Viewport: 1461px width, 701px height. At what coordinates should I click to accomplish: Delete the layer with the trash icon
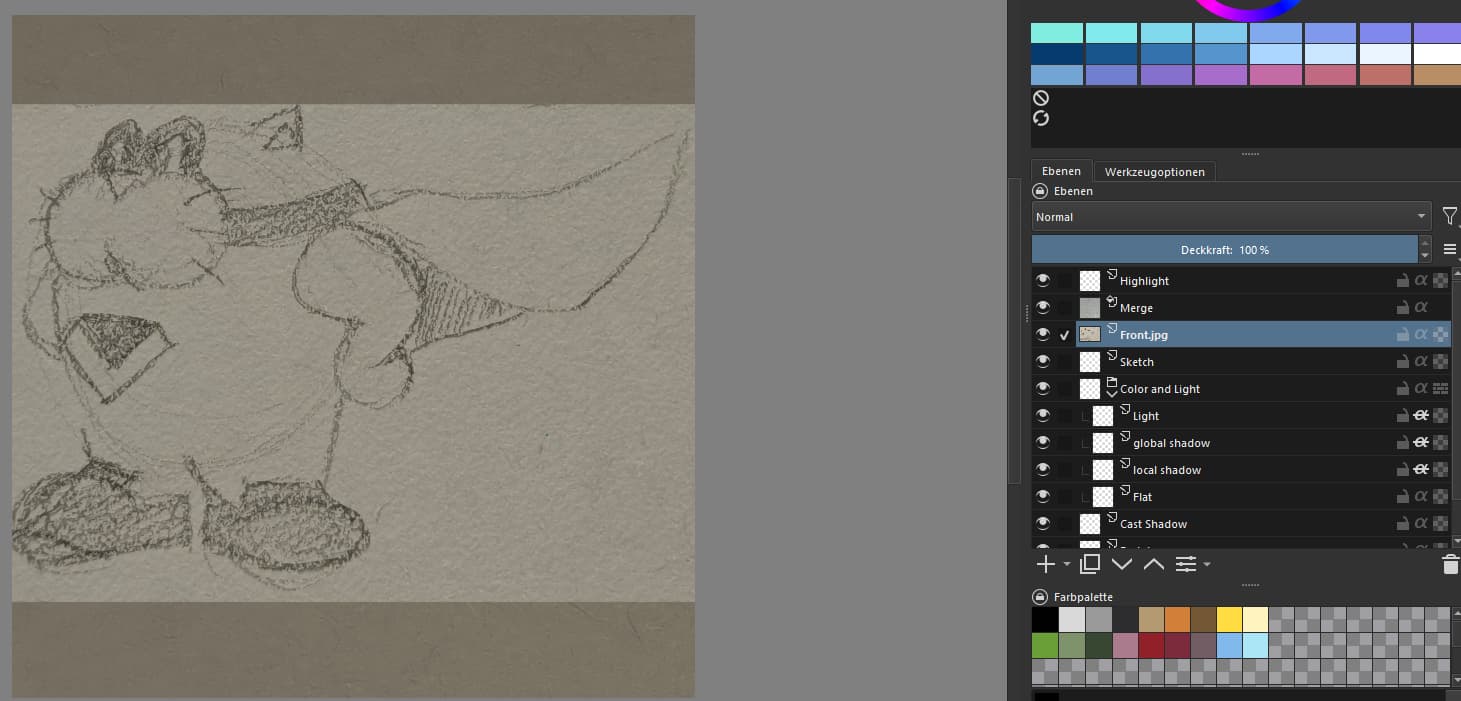coord(1450,565)
